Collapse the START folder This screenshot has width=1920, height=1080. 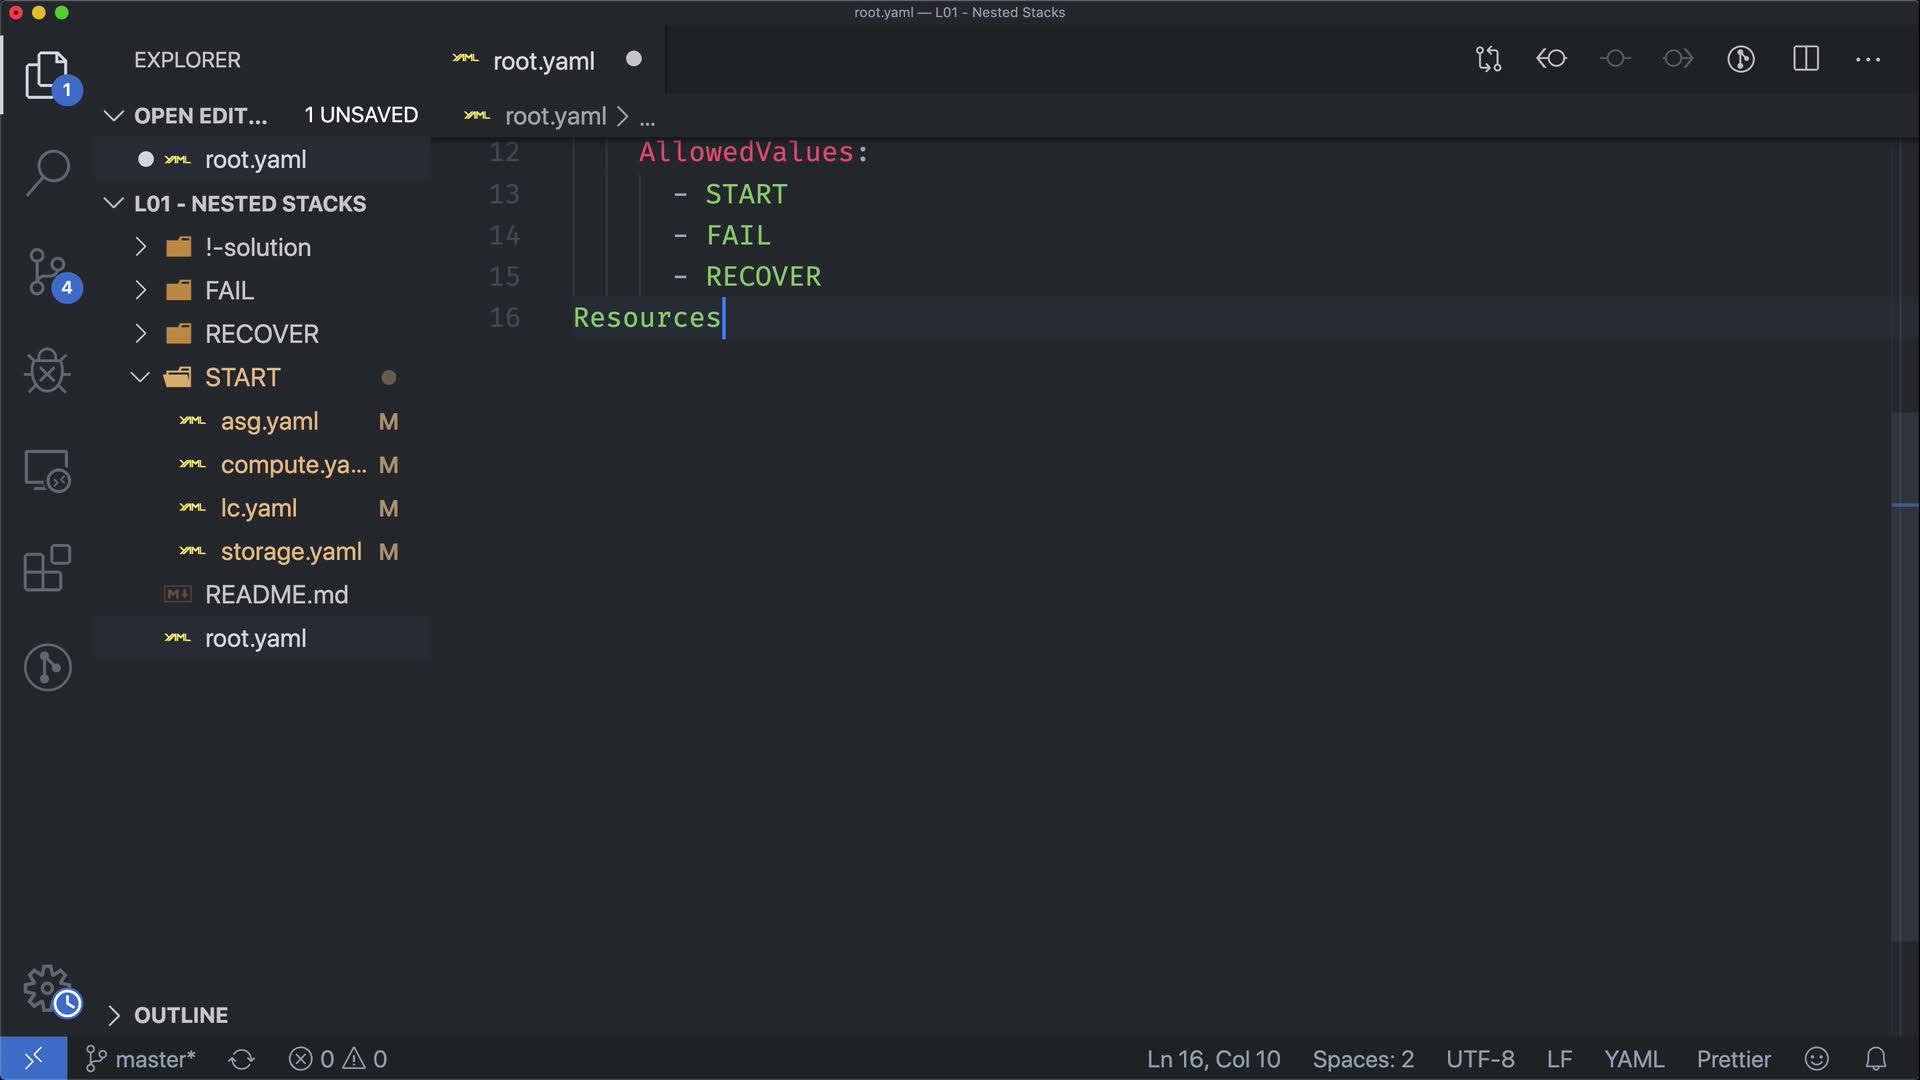click(242, 378)
